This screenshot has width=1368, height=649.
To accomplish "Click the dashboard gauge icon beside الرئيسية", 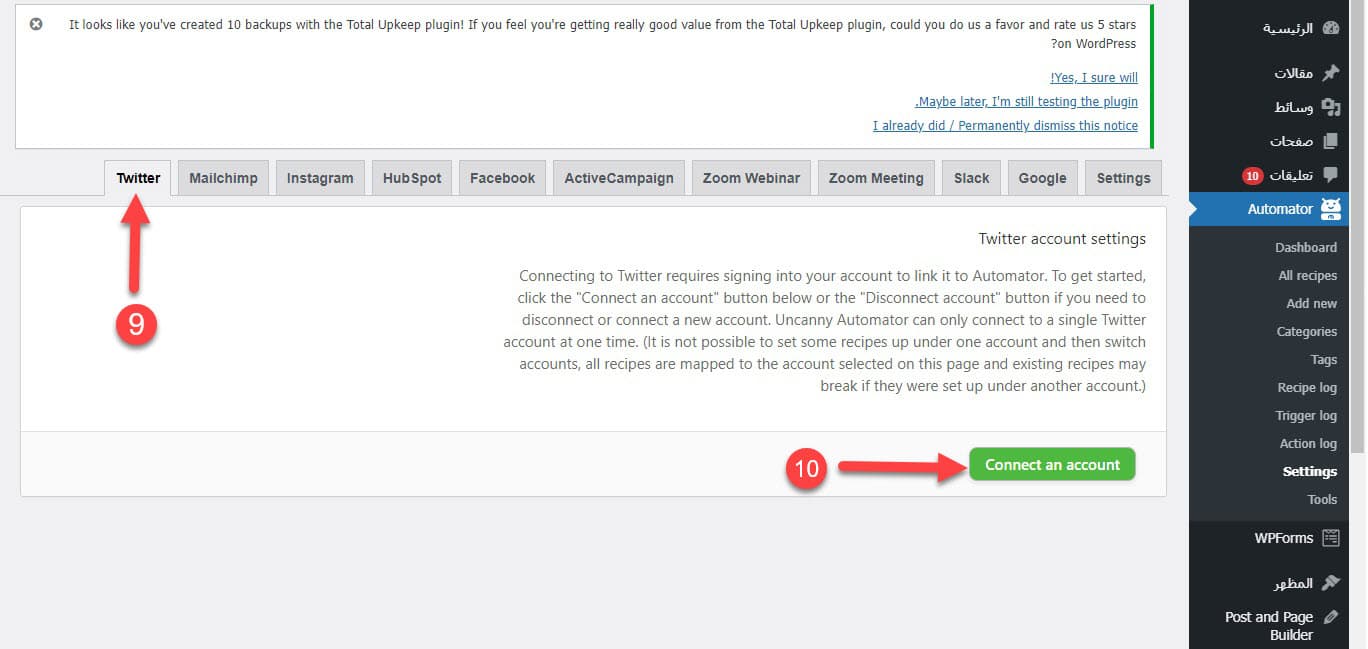I will coord(1330,28).
